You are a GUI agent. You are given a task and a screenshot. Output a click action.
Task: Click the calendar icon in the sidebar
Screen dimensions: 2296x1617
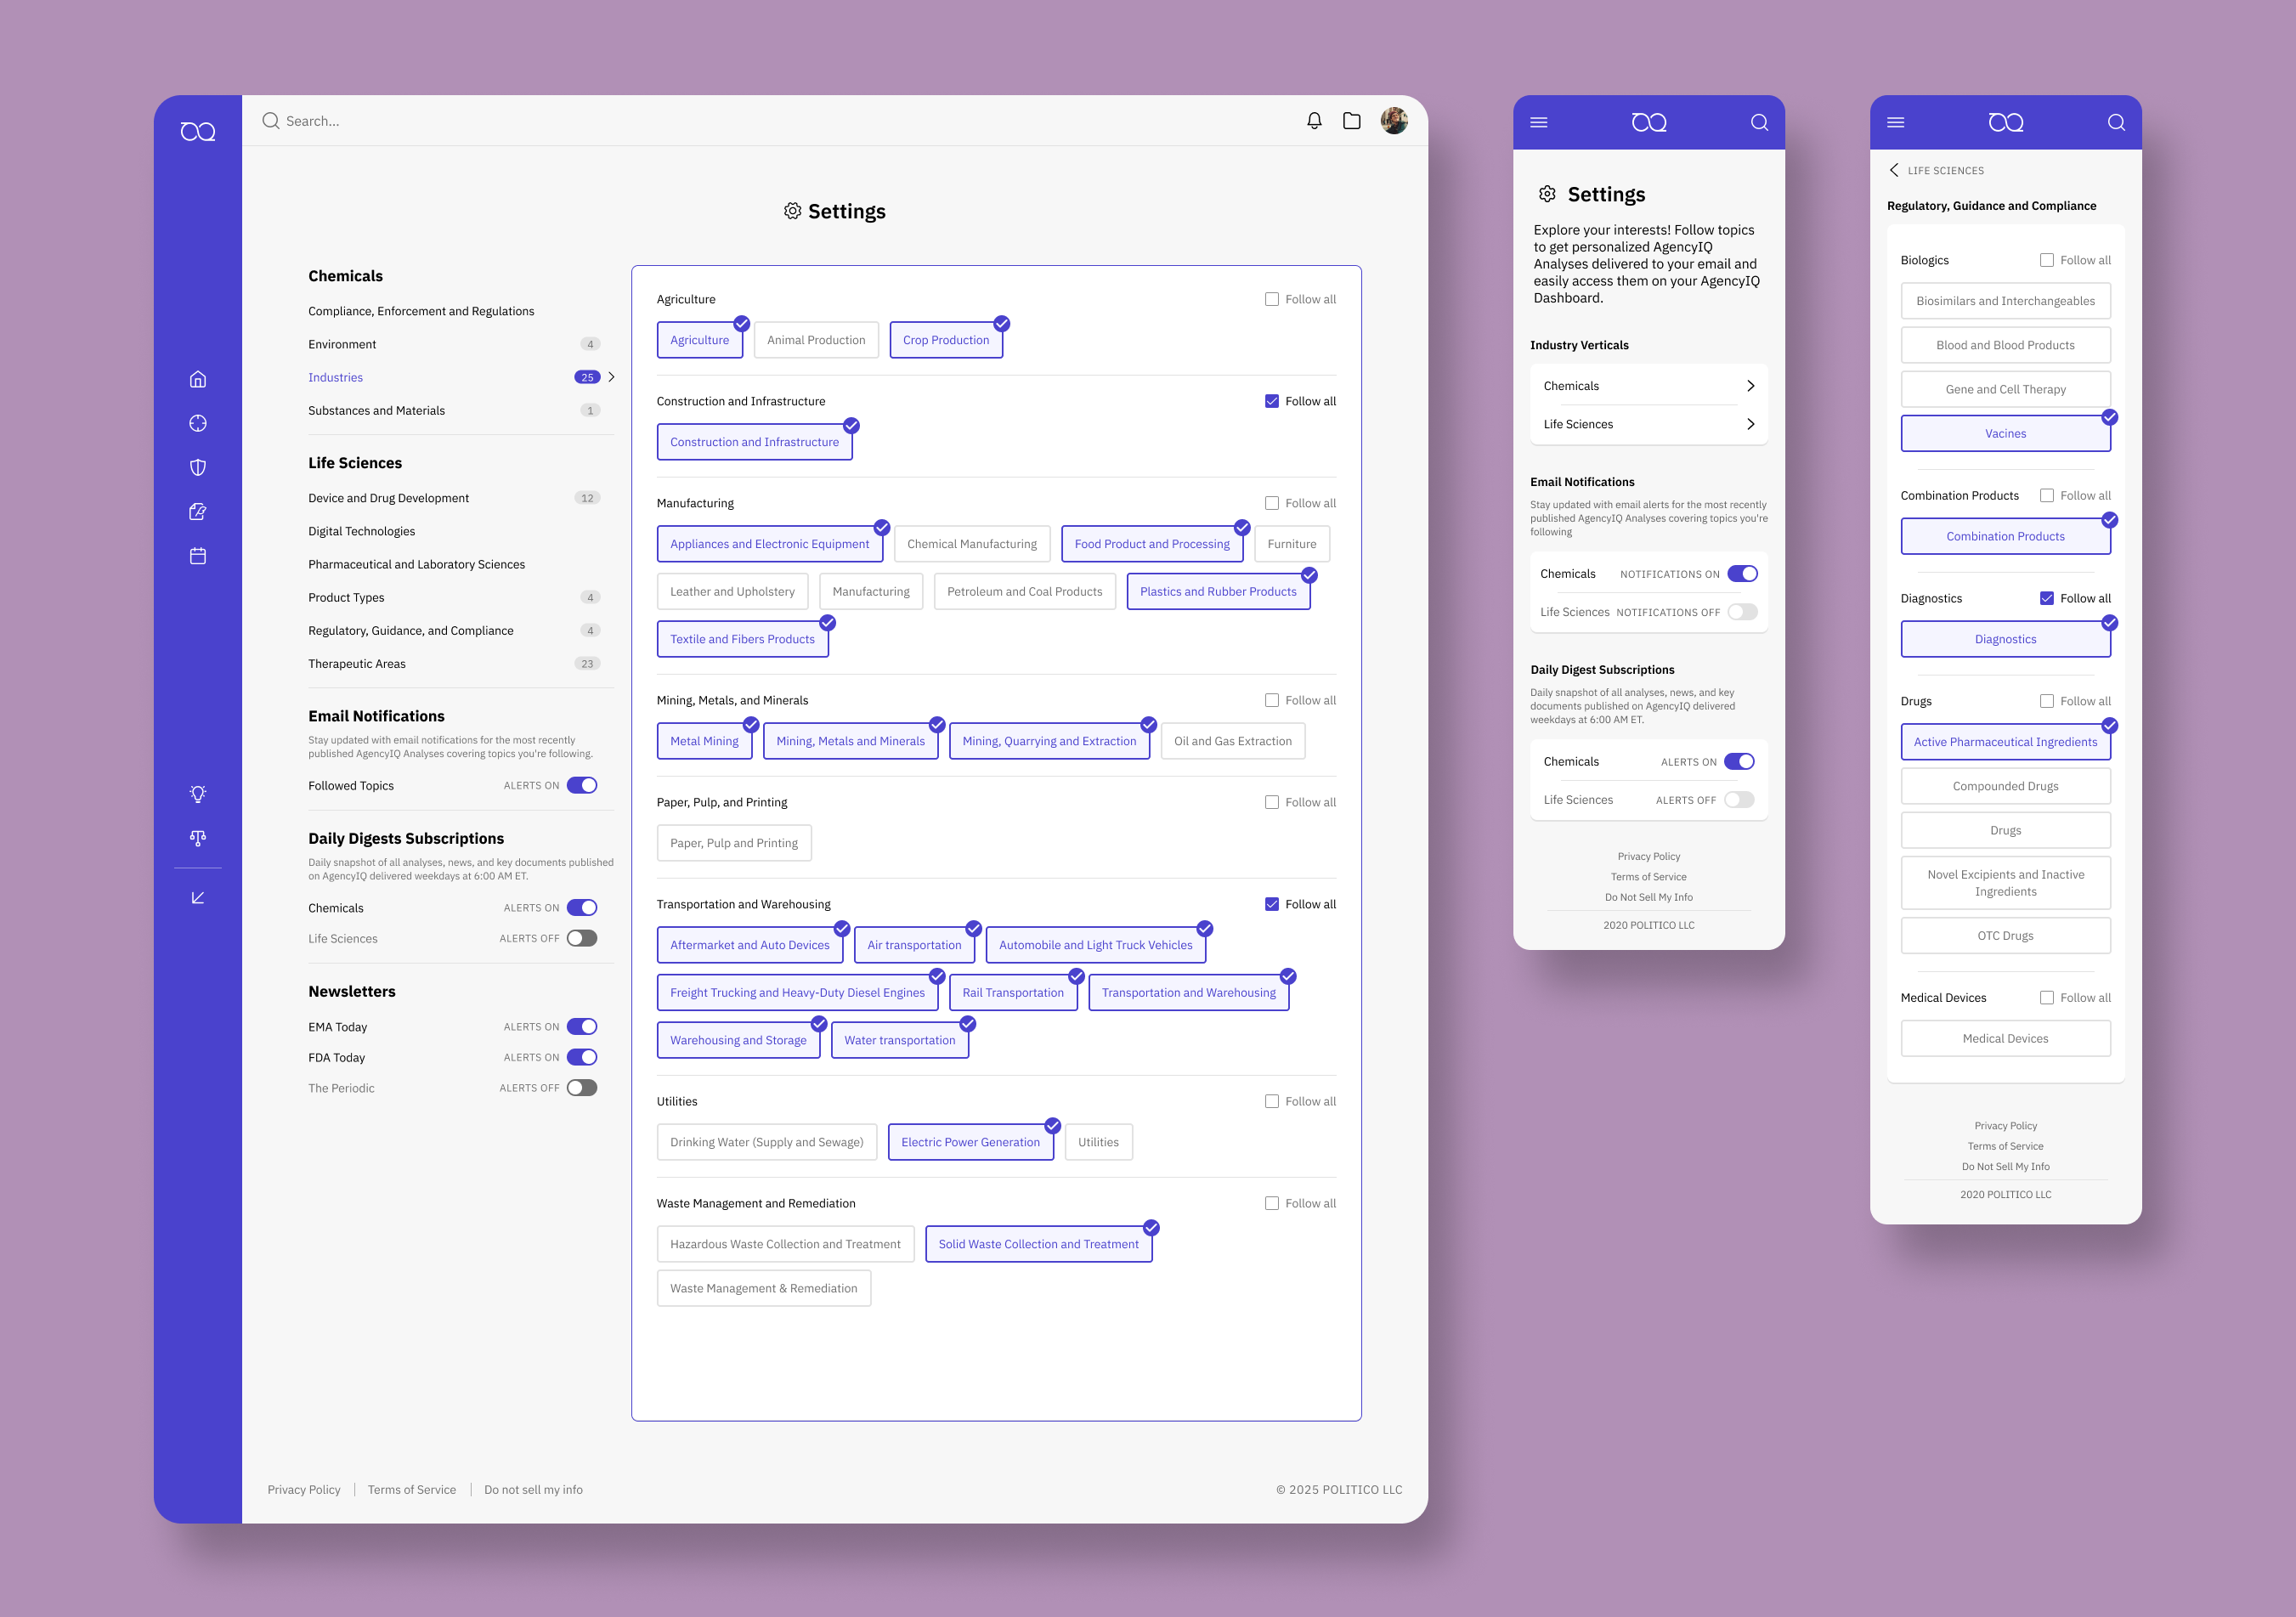pyautogui.click(x=198, y=556)
